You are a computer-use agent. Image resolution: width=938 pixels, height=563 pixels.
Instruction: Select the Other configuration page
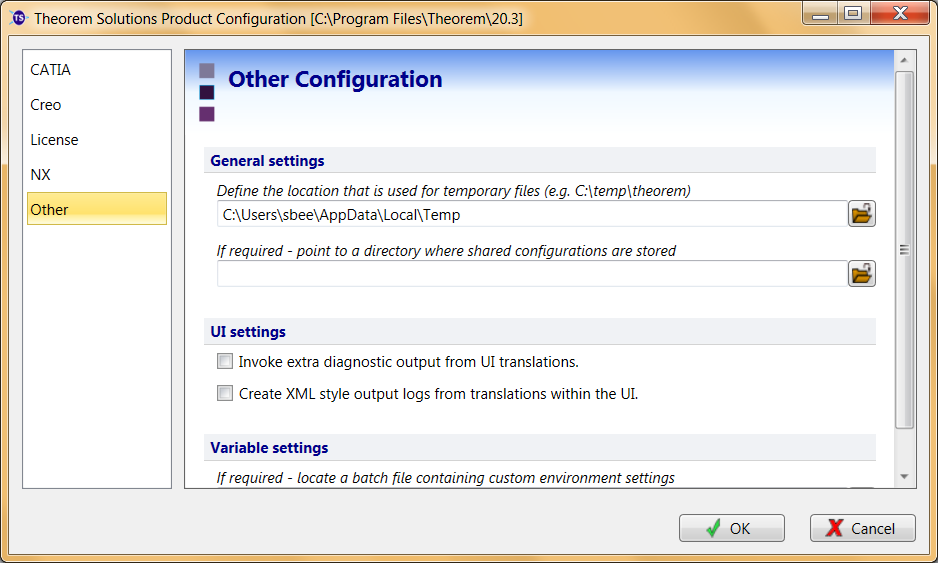tap(97, 209)
